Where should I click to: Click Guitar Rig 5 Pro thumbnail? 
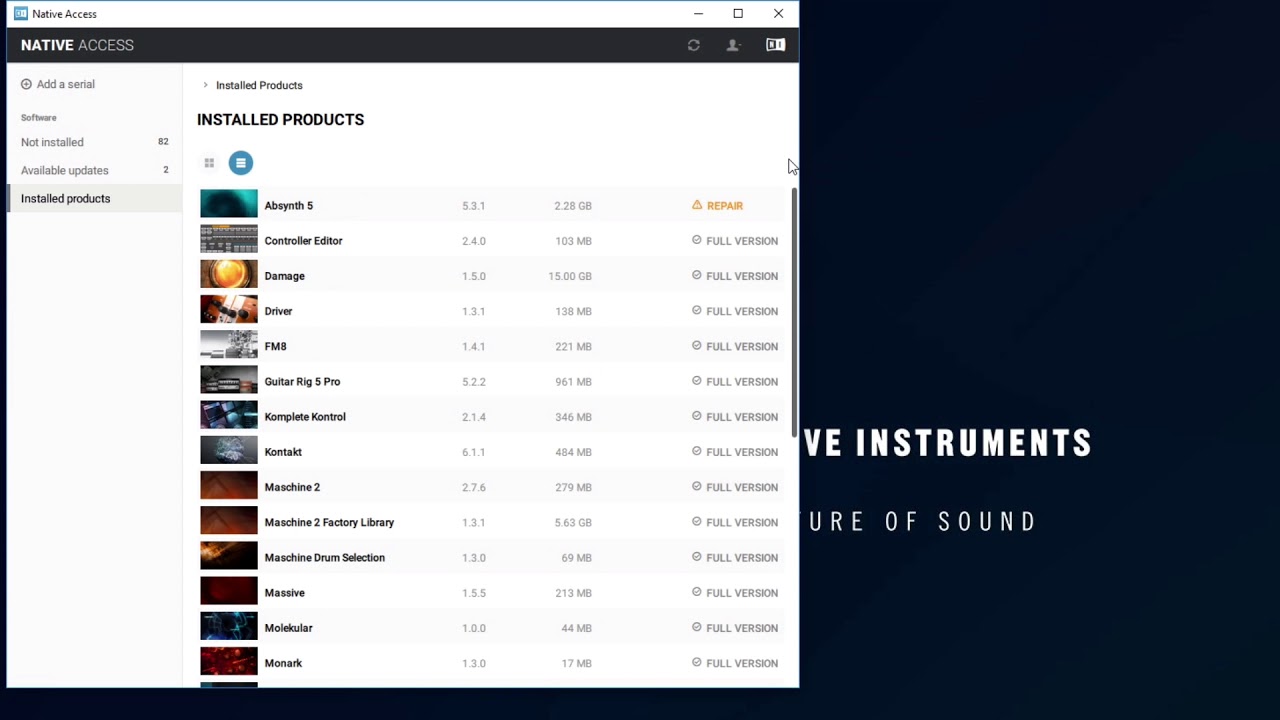pos(229,381)
